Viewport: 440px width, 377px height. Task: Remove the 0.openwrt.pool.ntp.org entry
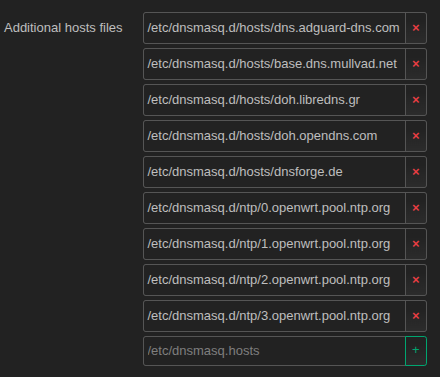pyautogui.click(x=416, y=208)
